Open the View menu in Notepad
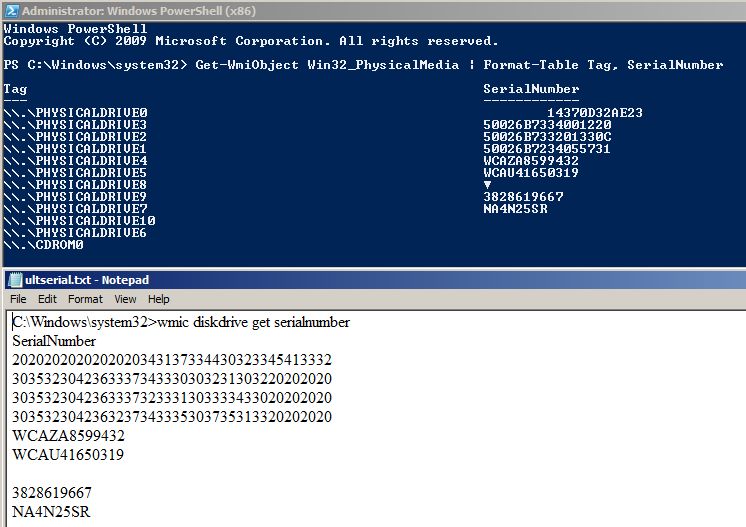746x527 pixels. [125, 299]
